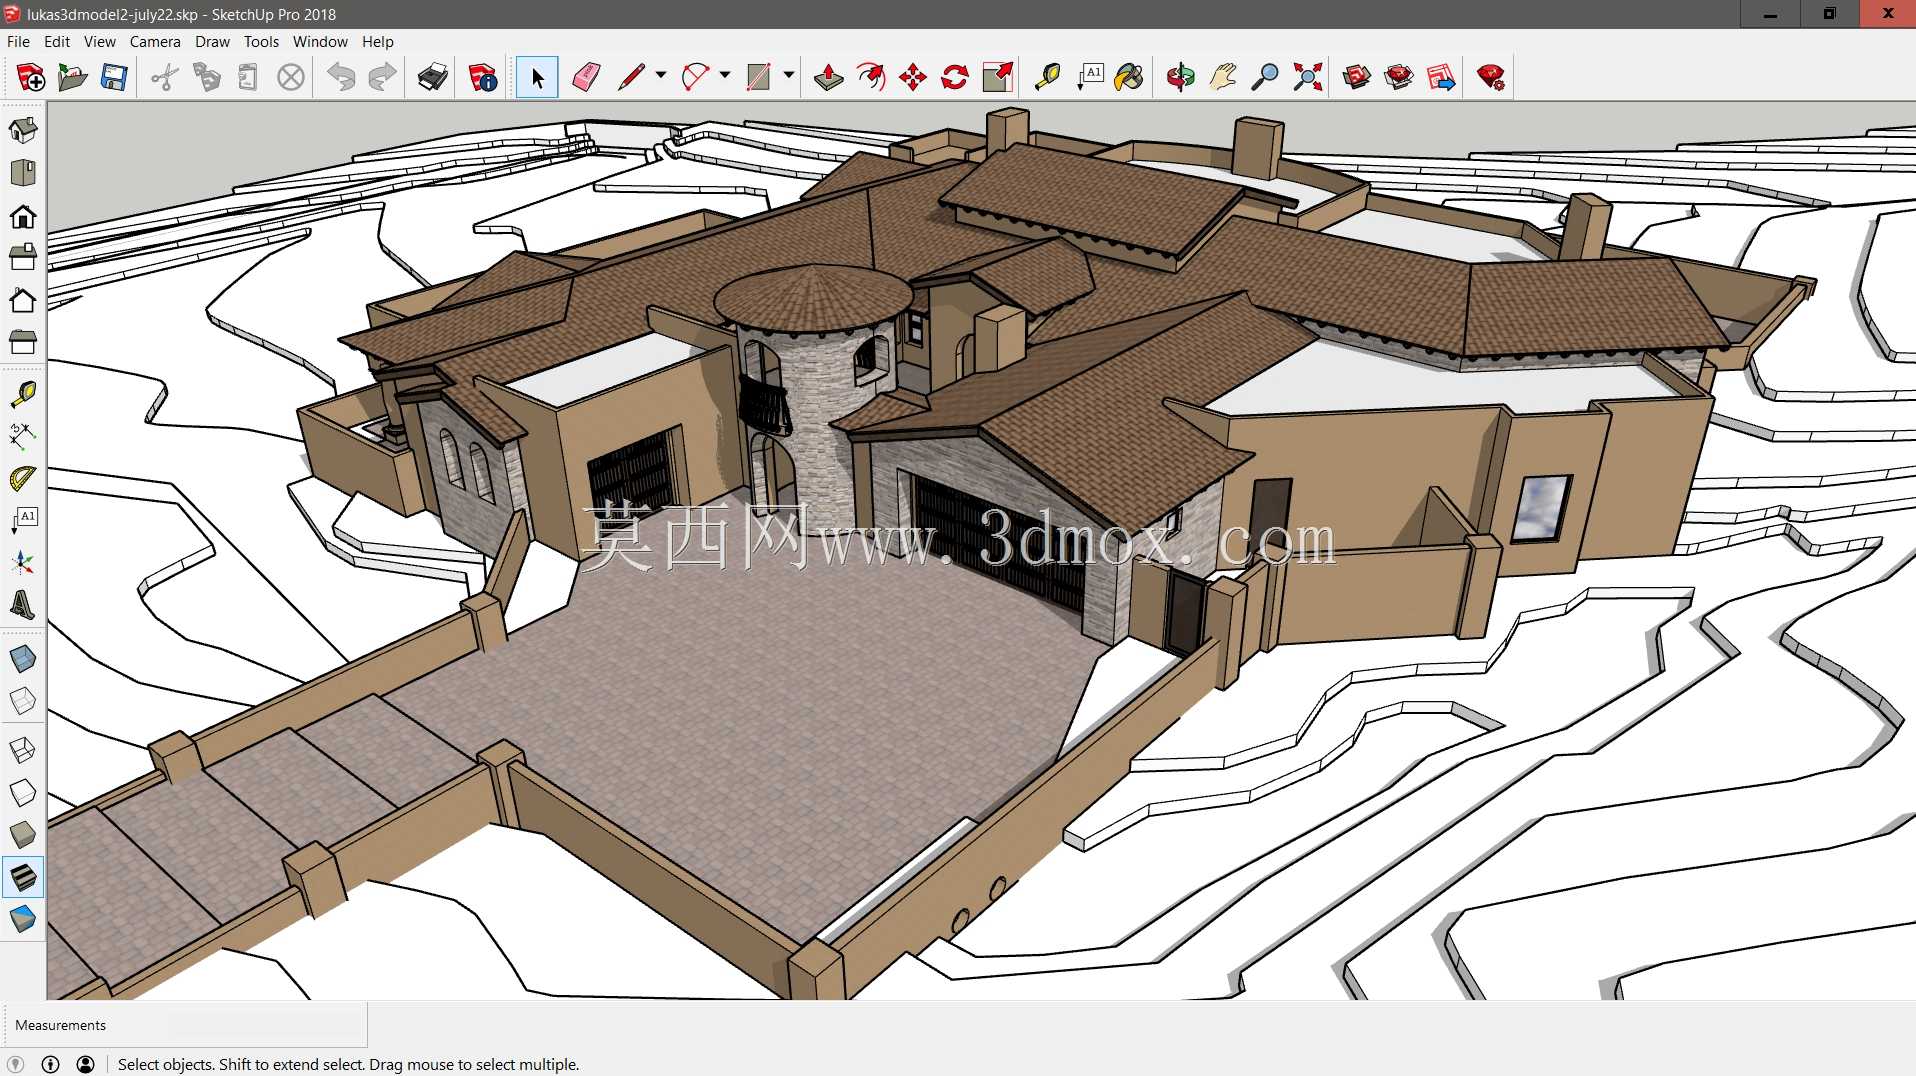
Task: Select Text tool in left toolbar
Action: point(23,520)
